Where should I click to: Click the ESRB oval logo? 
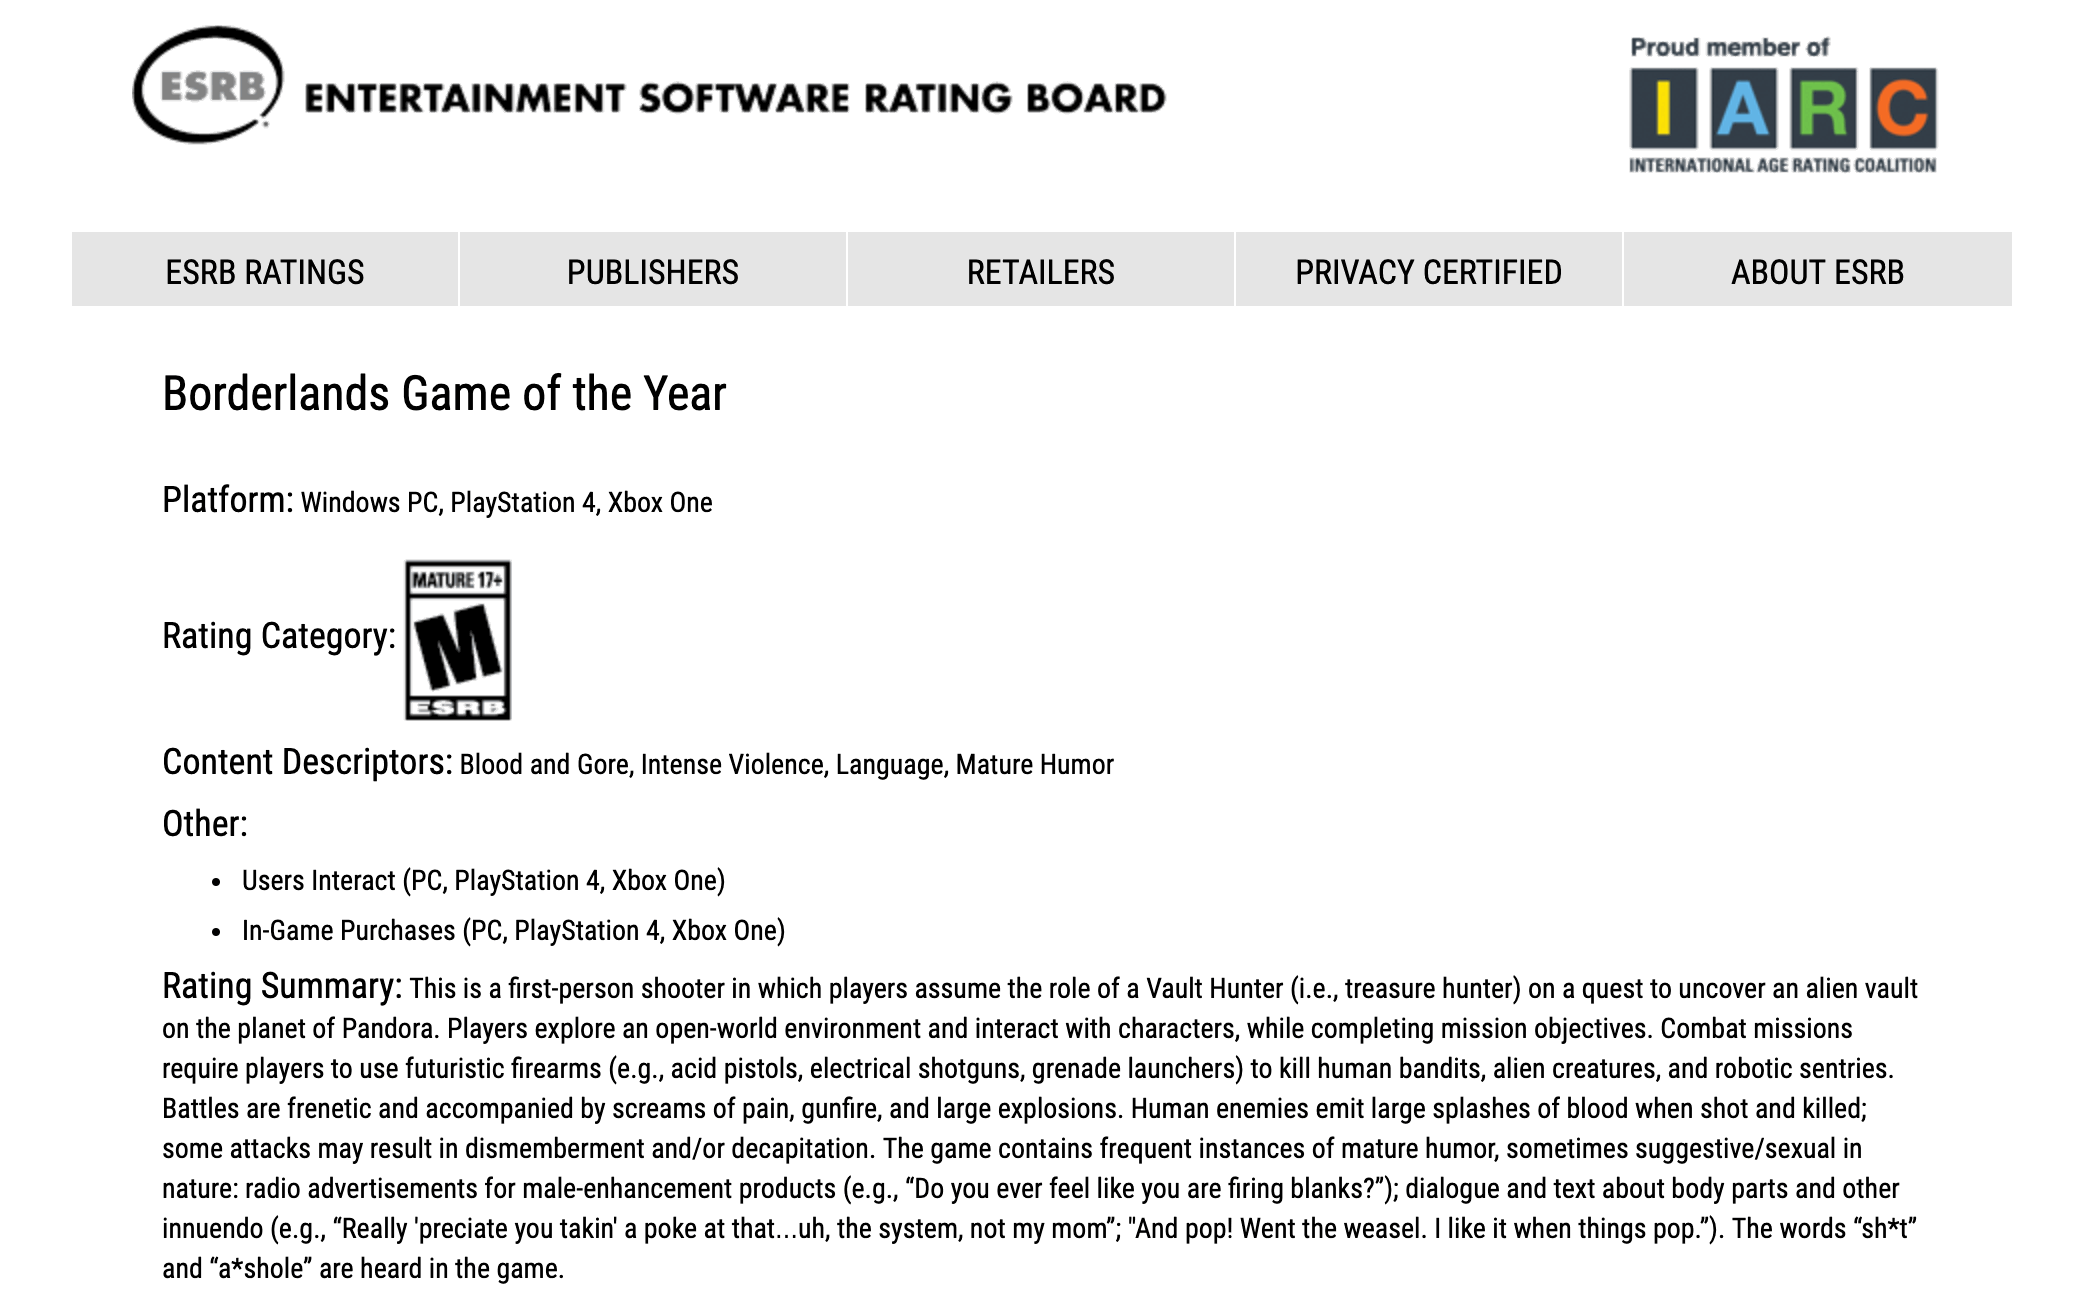click(x=208, y=85)
